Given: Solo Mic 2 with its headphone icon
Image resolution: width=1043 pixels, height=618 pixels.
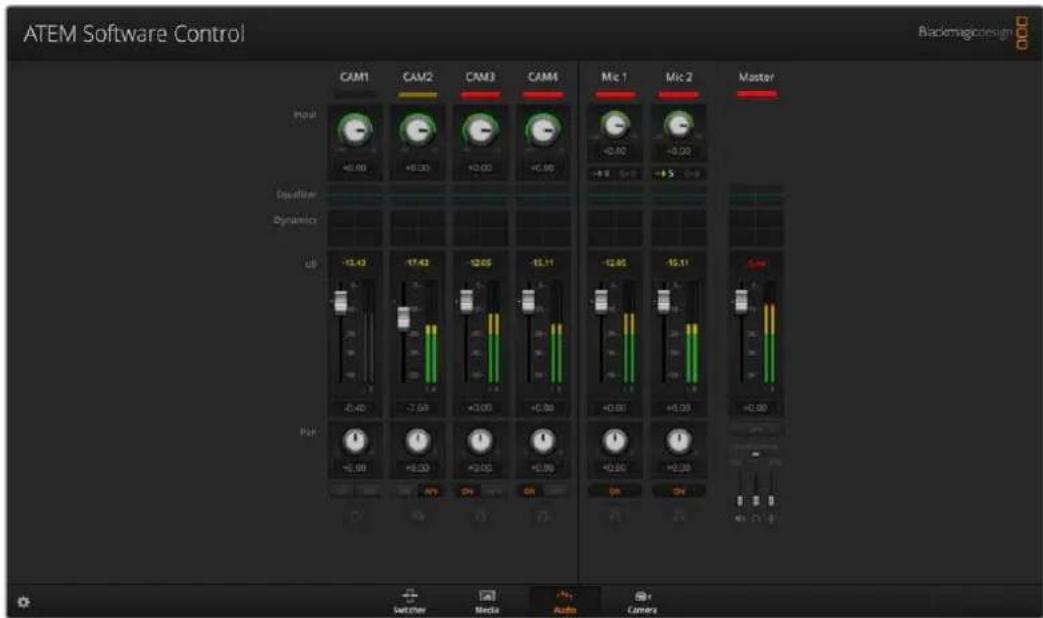Looking at the screenshot, I should click(x=678, y=516).
